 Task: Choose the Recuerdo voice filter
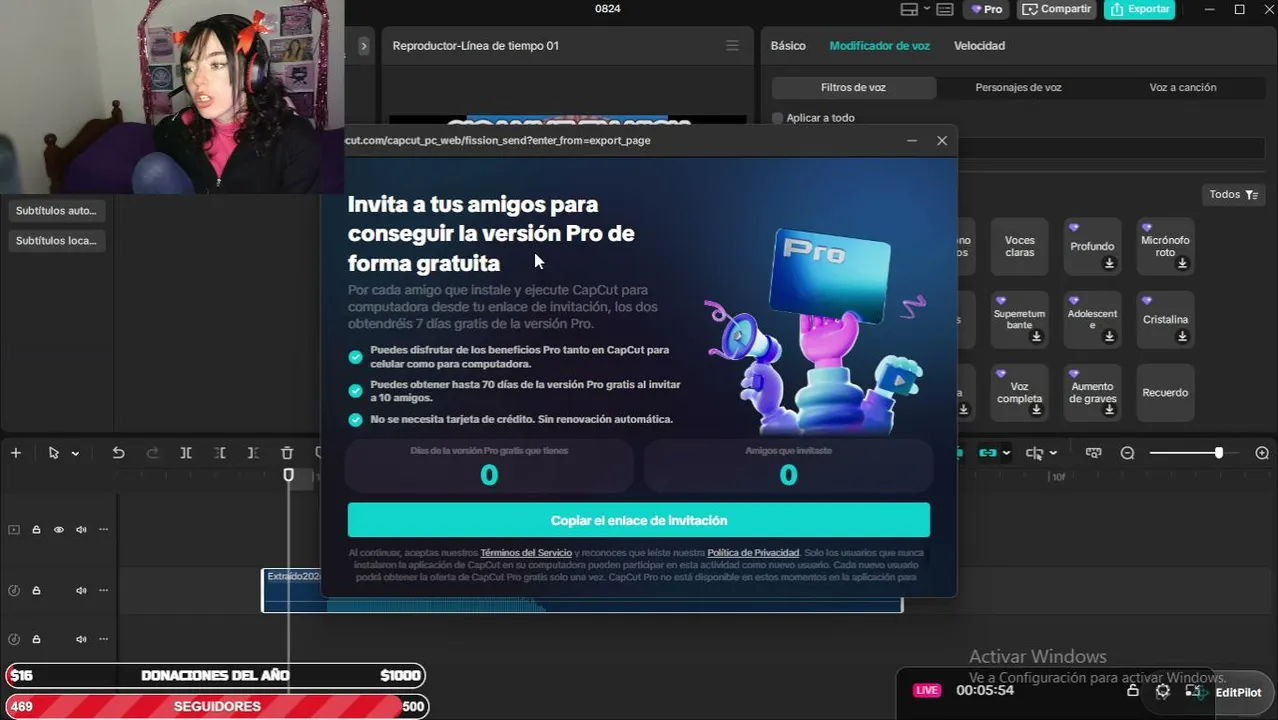click(1165, 393)
